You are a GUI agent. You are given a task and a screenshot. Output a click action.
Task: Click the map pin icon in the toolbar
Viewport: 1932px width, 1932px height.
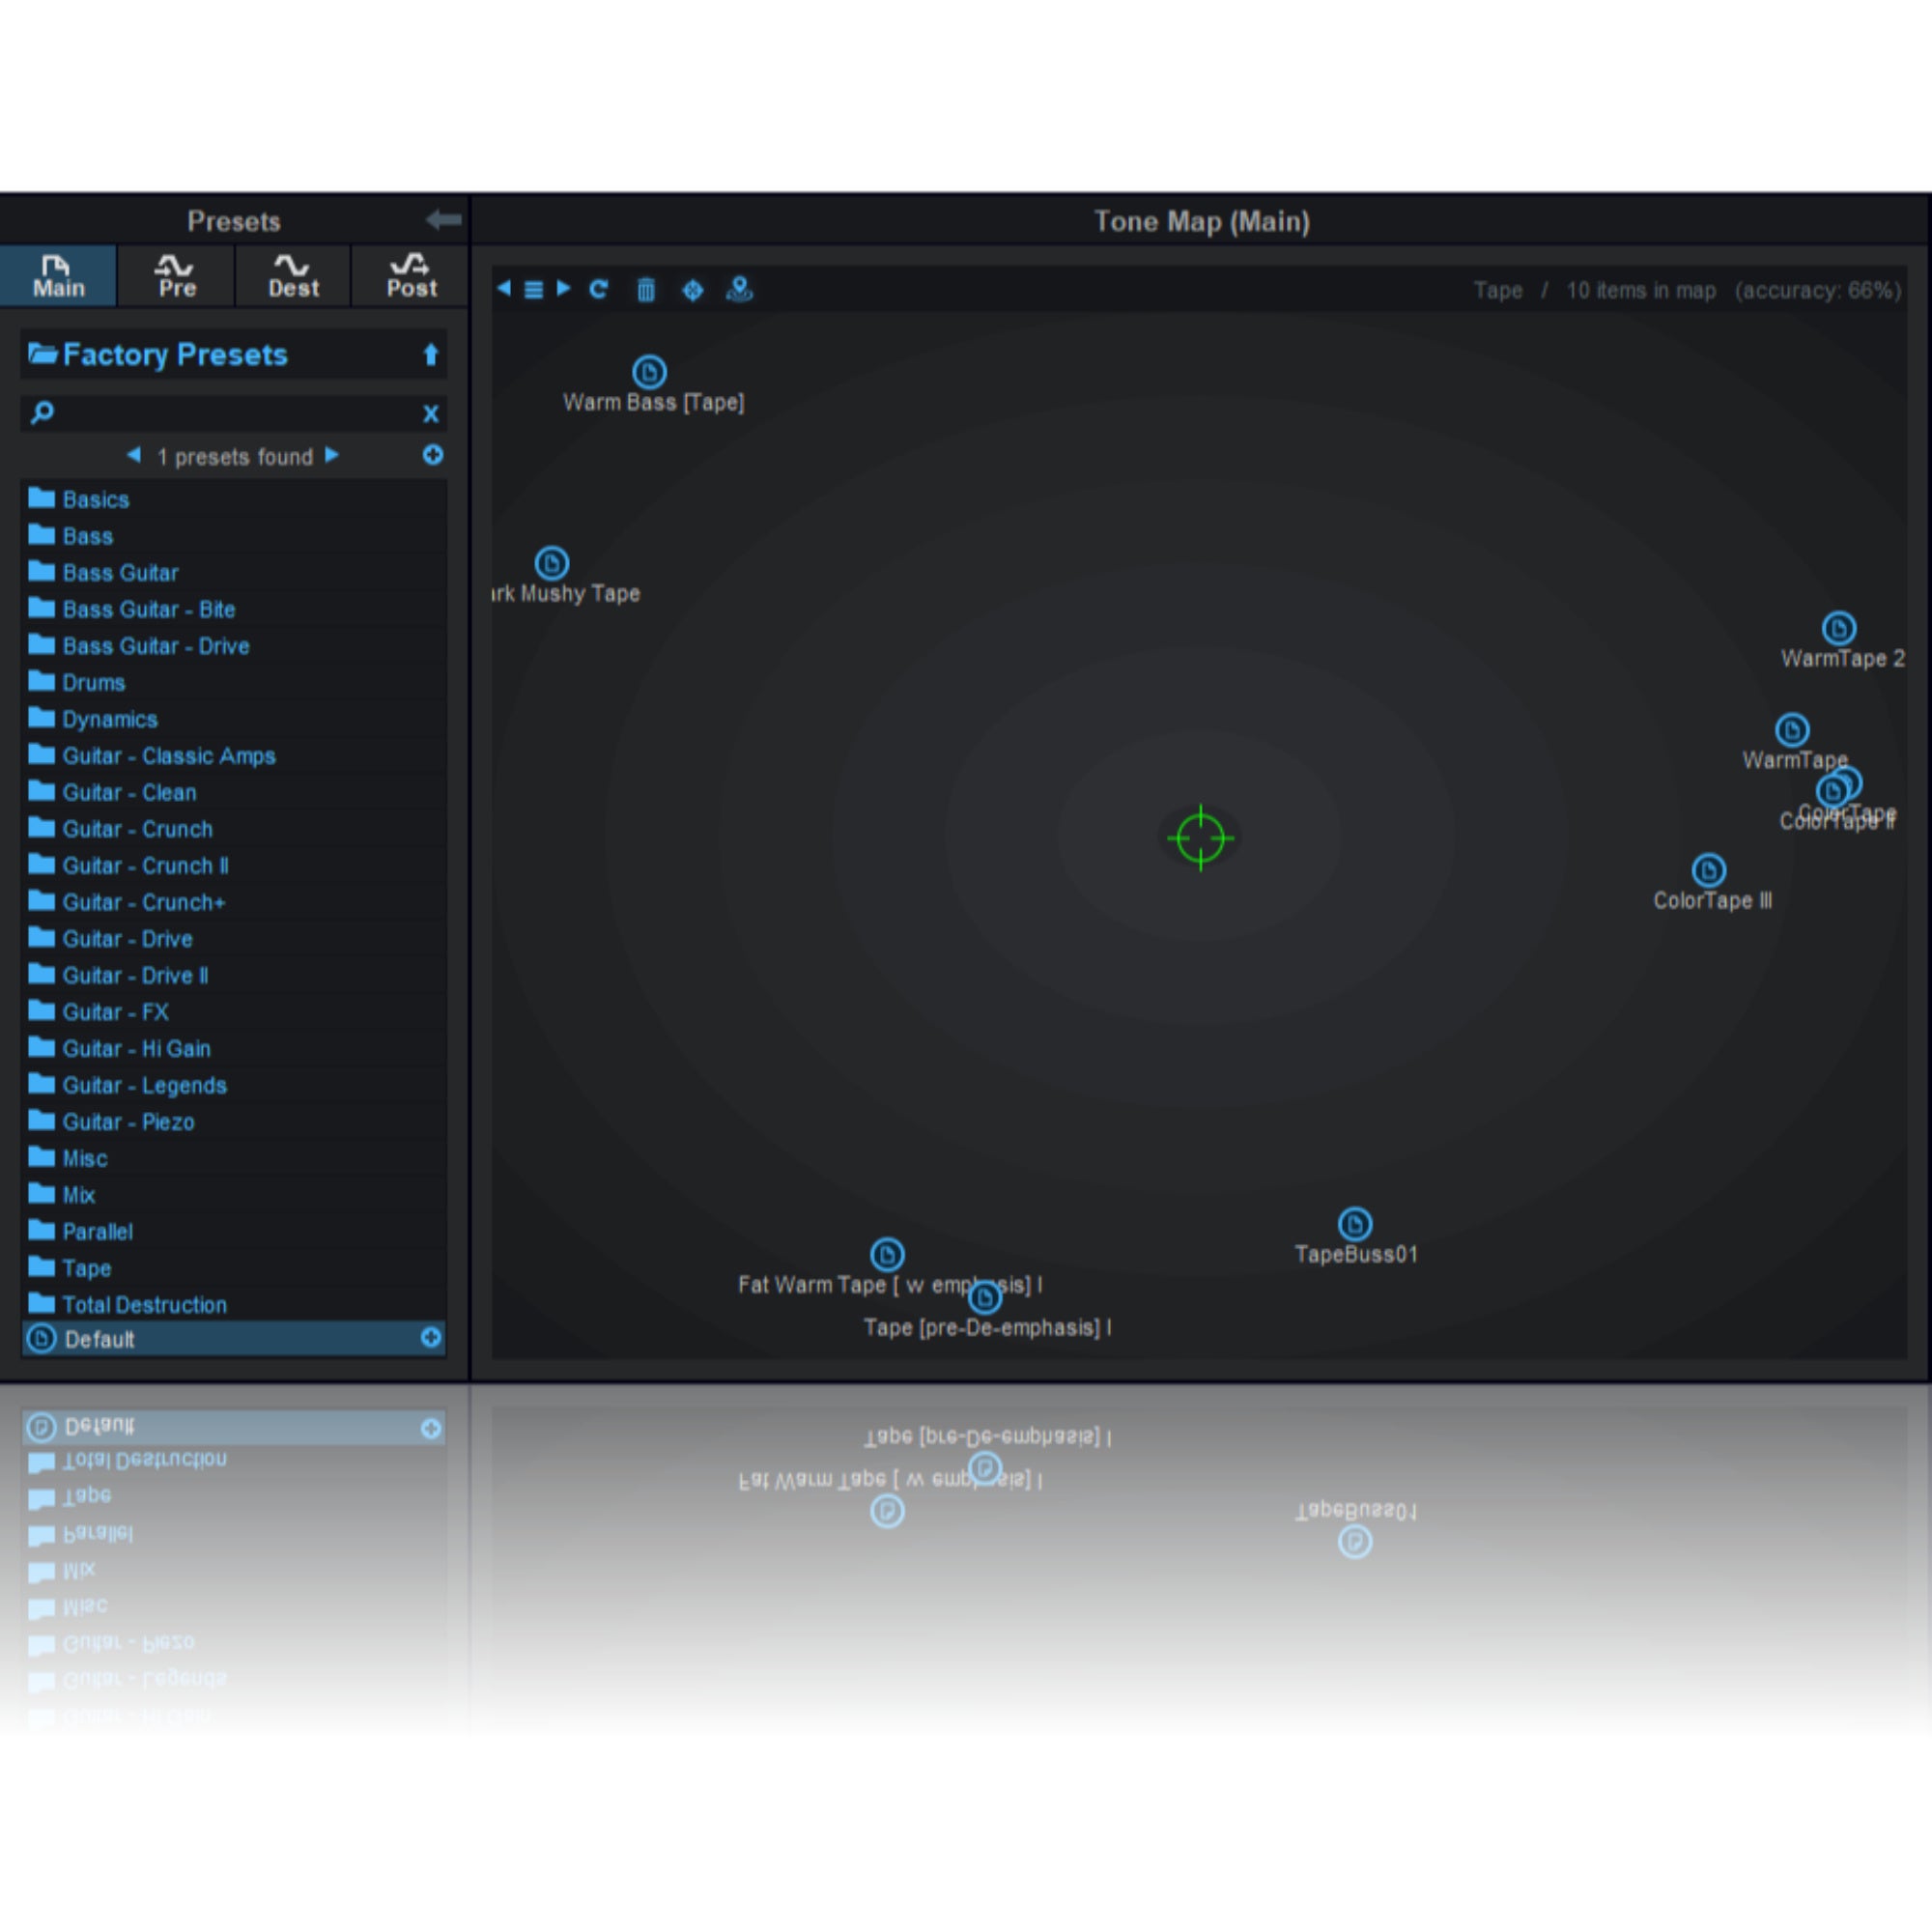739,289
